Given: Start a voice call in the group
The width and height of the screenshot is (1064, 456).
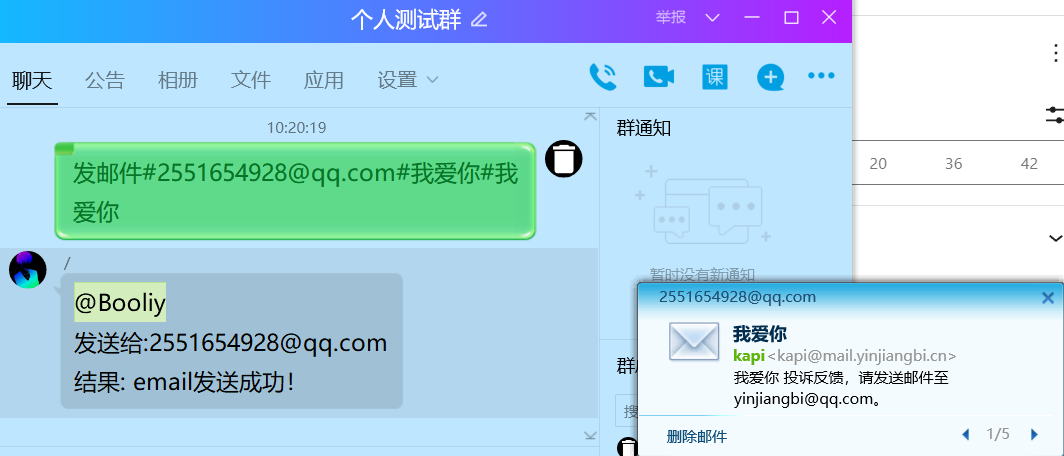Looking at the screenshot, I should [603, 77].
